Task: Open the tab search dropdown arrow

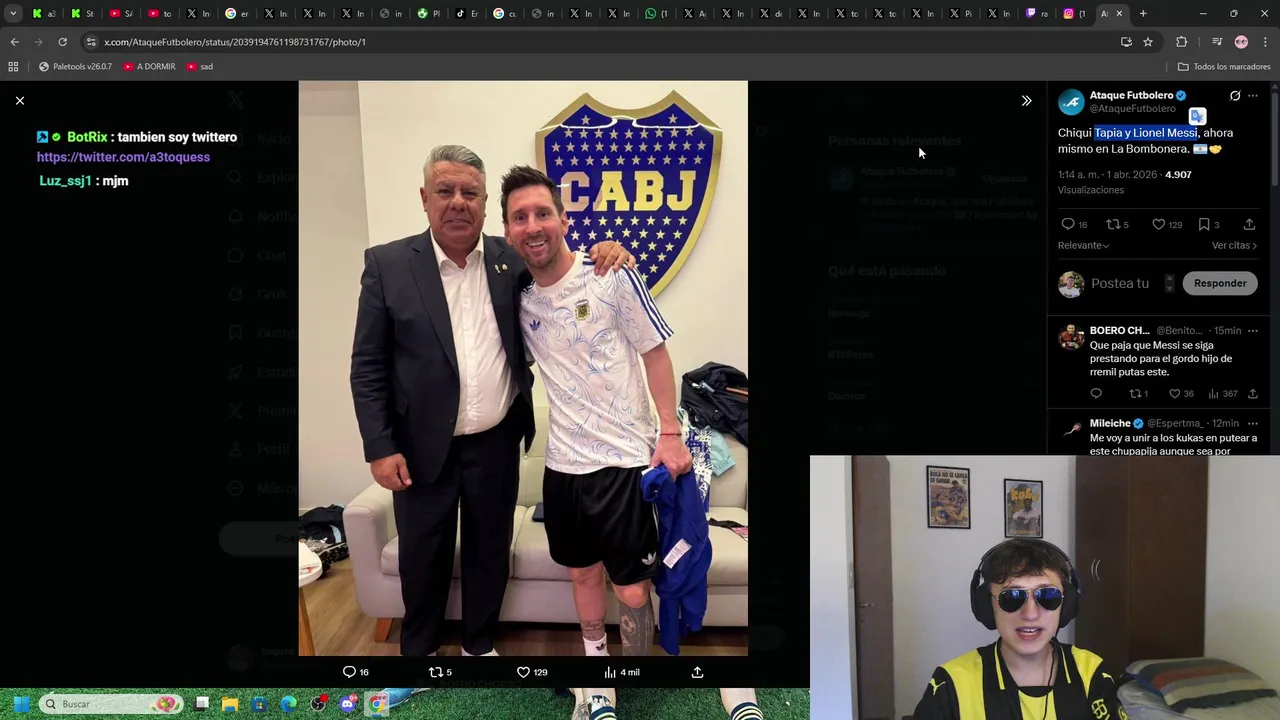Action: (x=13, y=14)
